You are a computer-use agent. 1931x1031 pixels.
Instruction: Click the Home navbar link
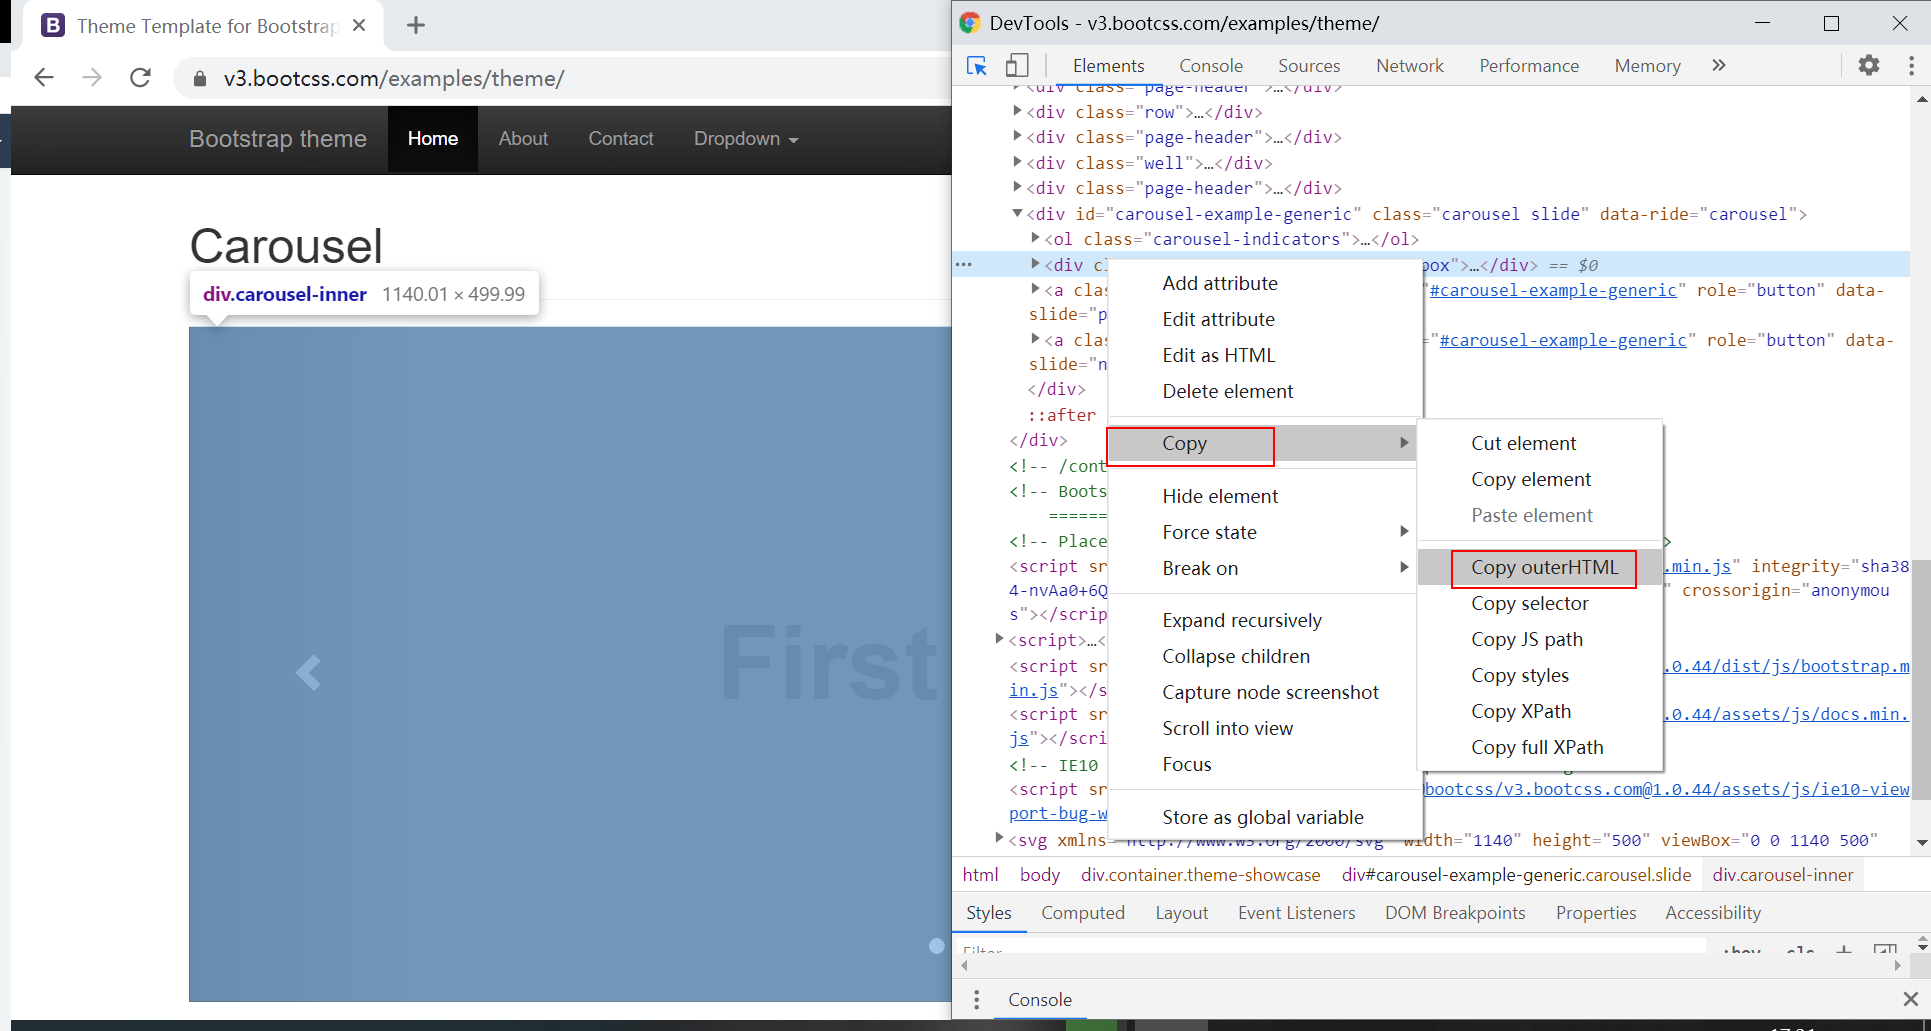[433, 139]
